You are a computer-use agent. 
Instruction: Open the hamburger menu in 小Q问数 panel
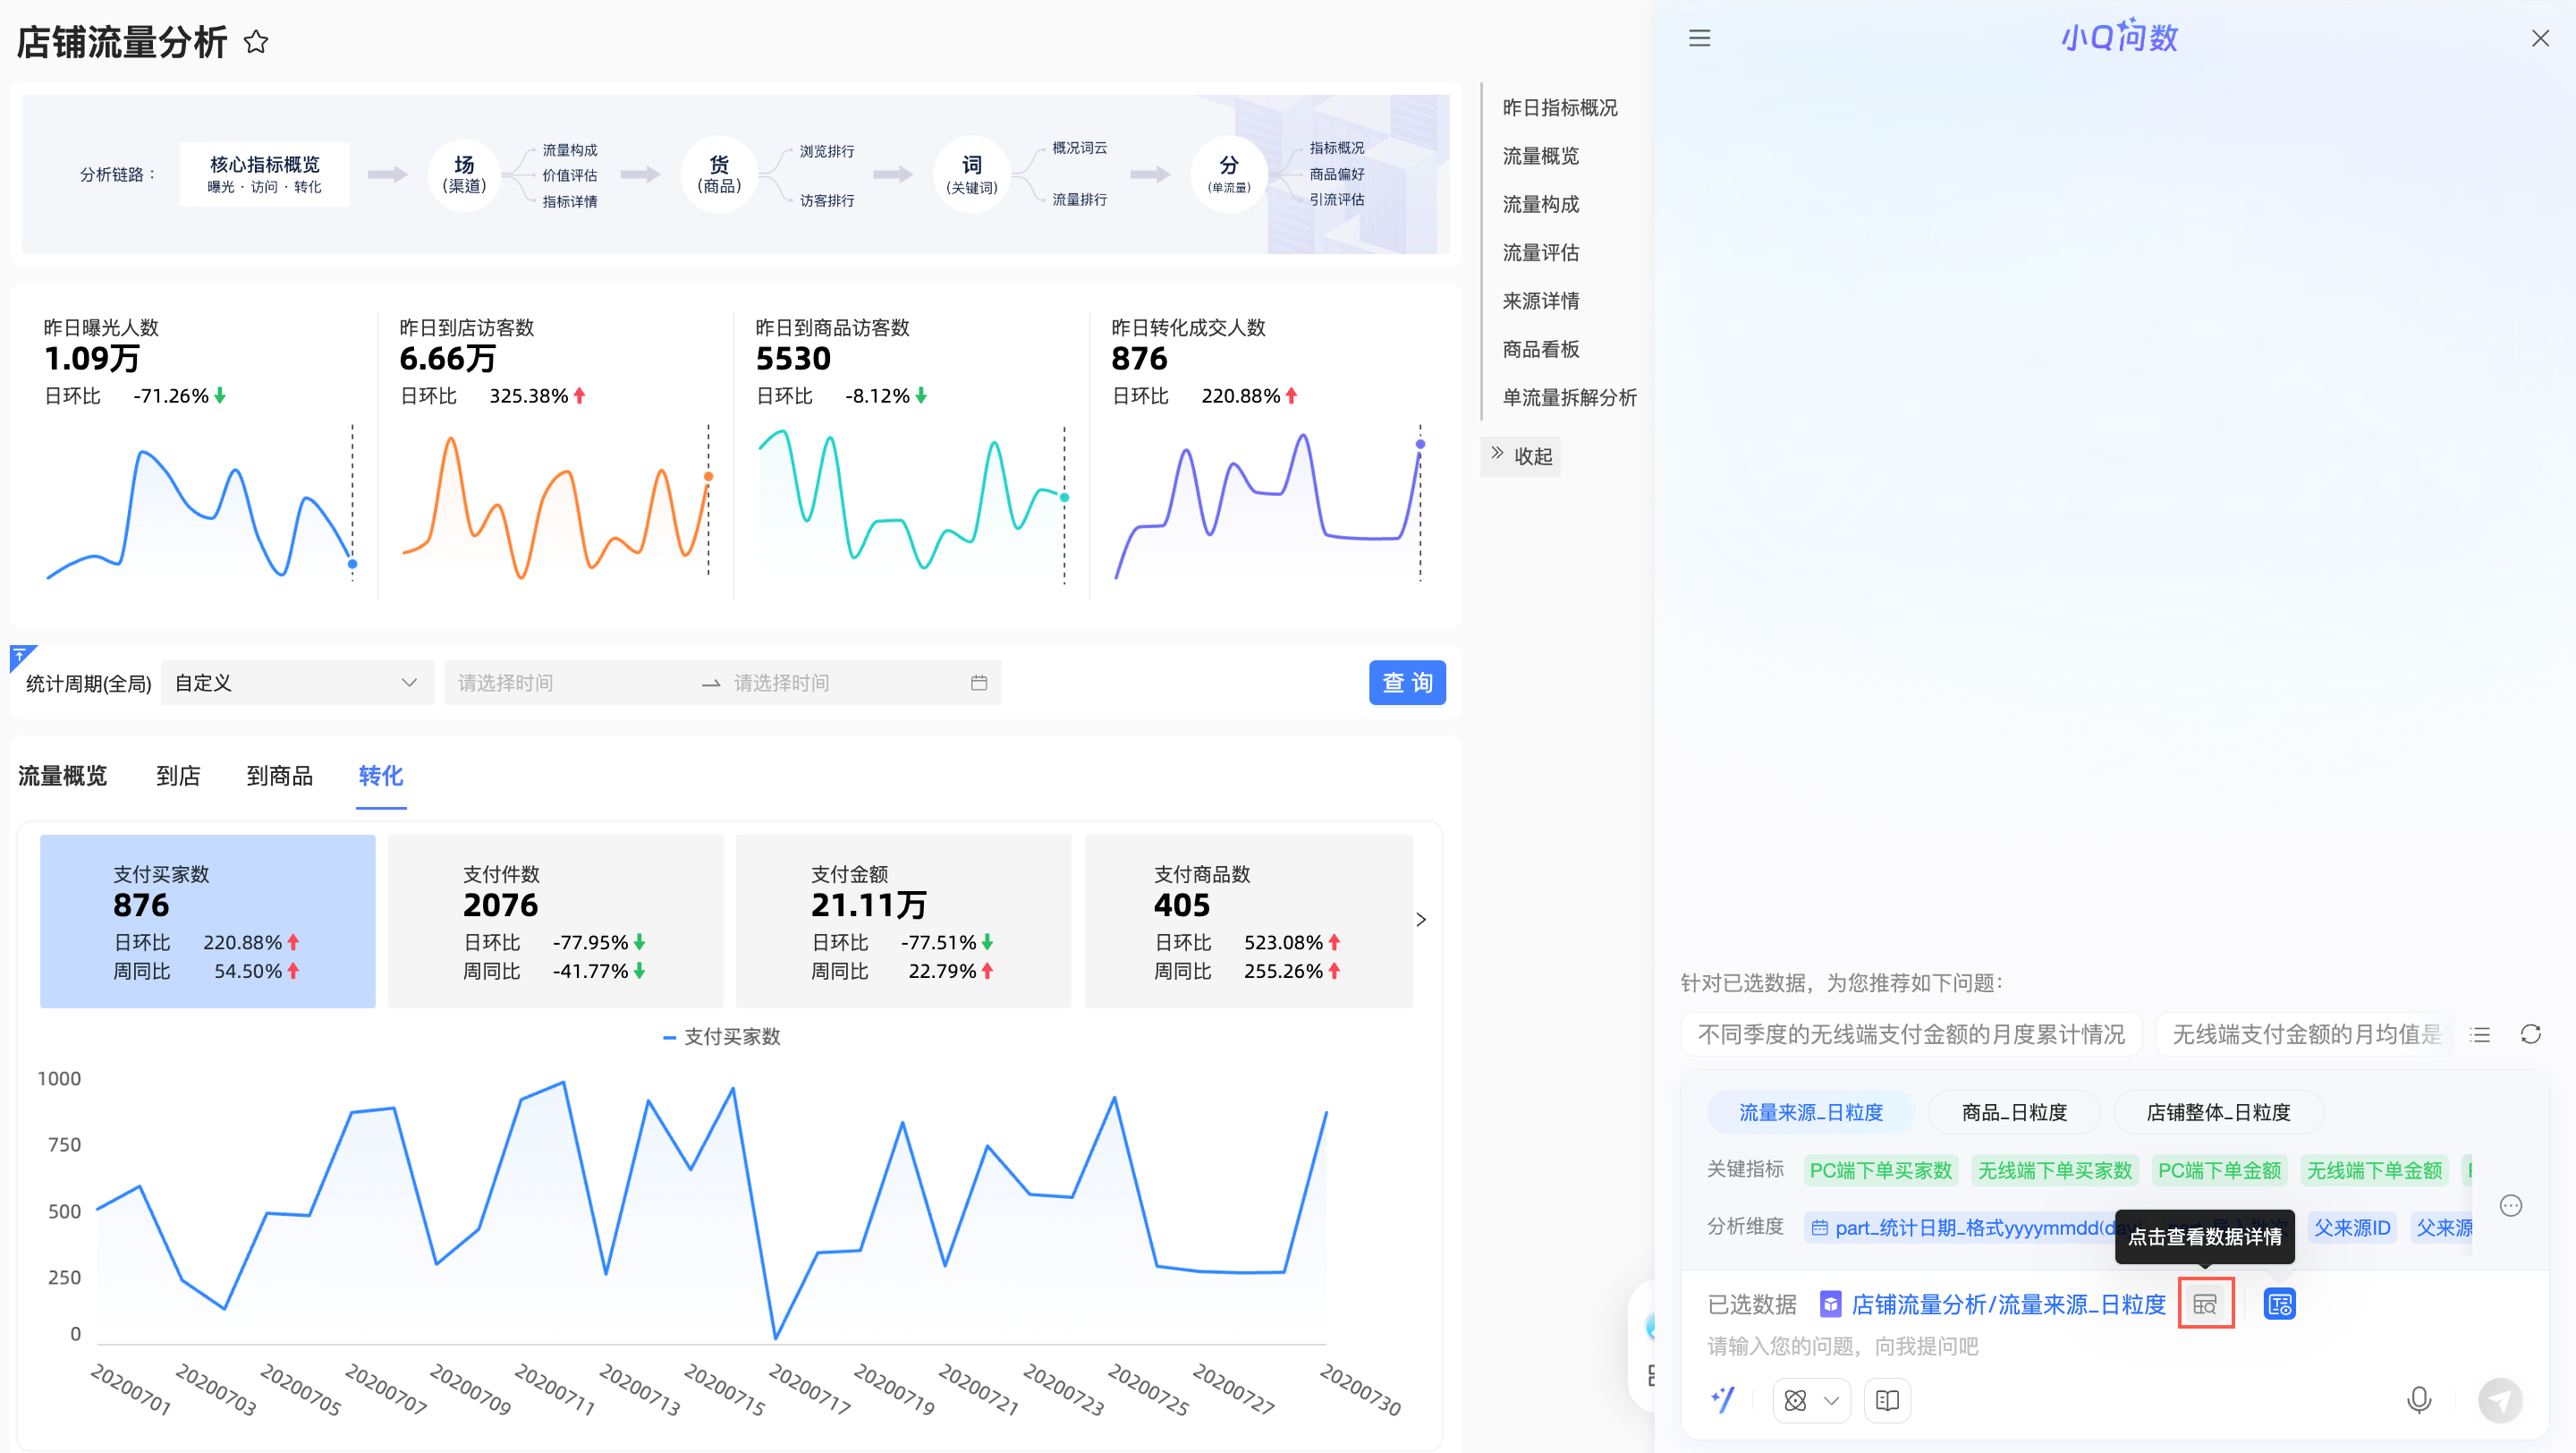(x=1699, y=38)
